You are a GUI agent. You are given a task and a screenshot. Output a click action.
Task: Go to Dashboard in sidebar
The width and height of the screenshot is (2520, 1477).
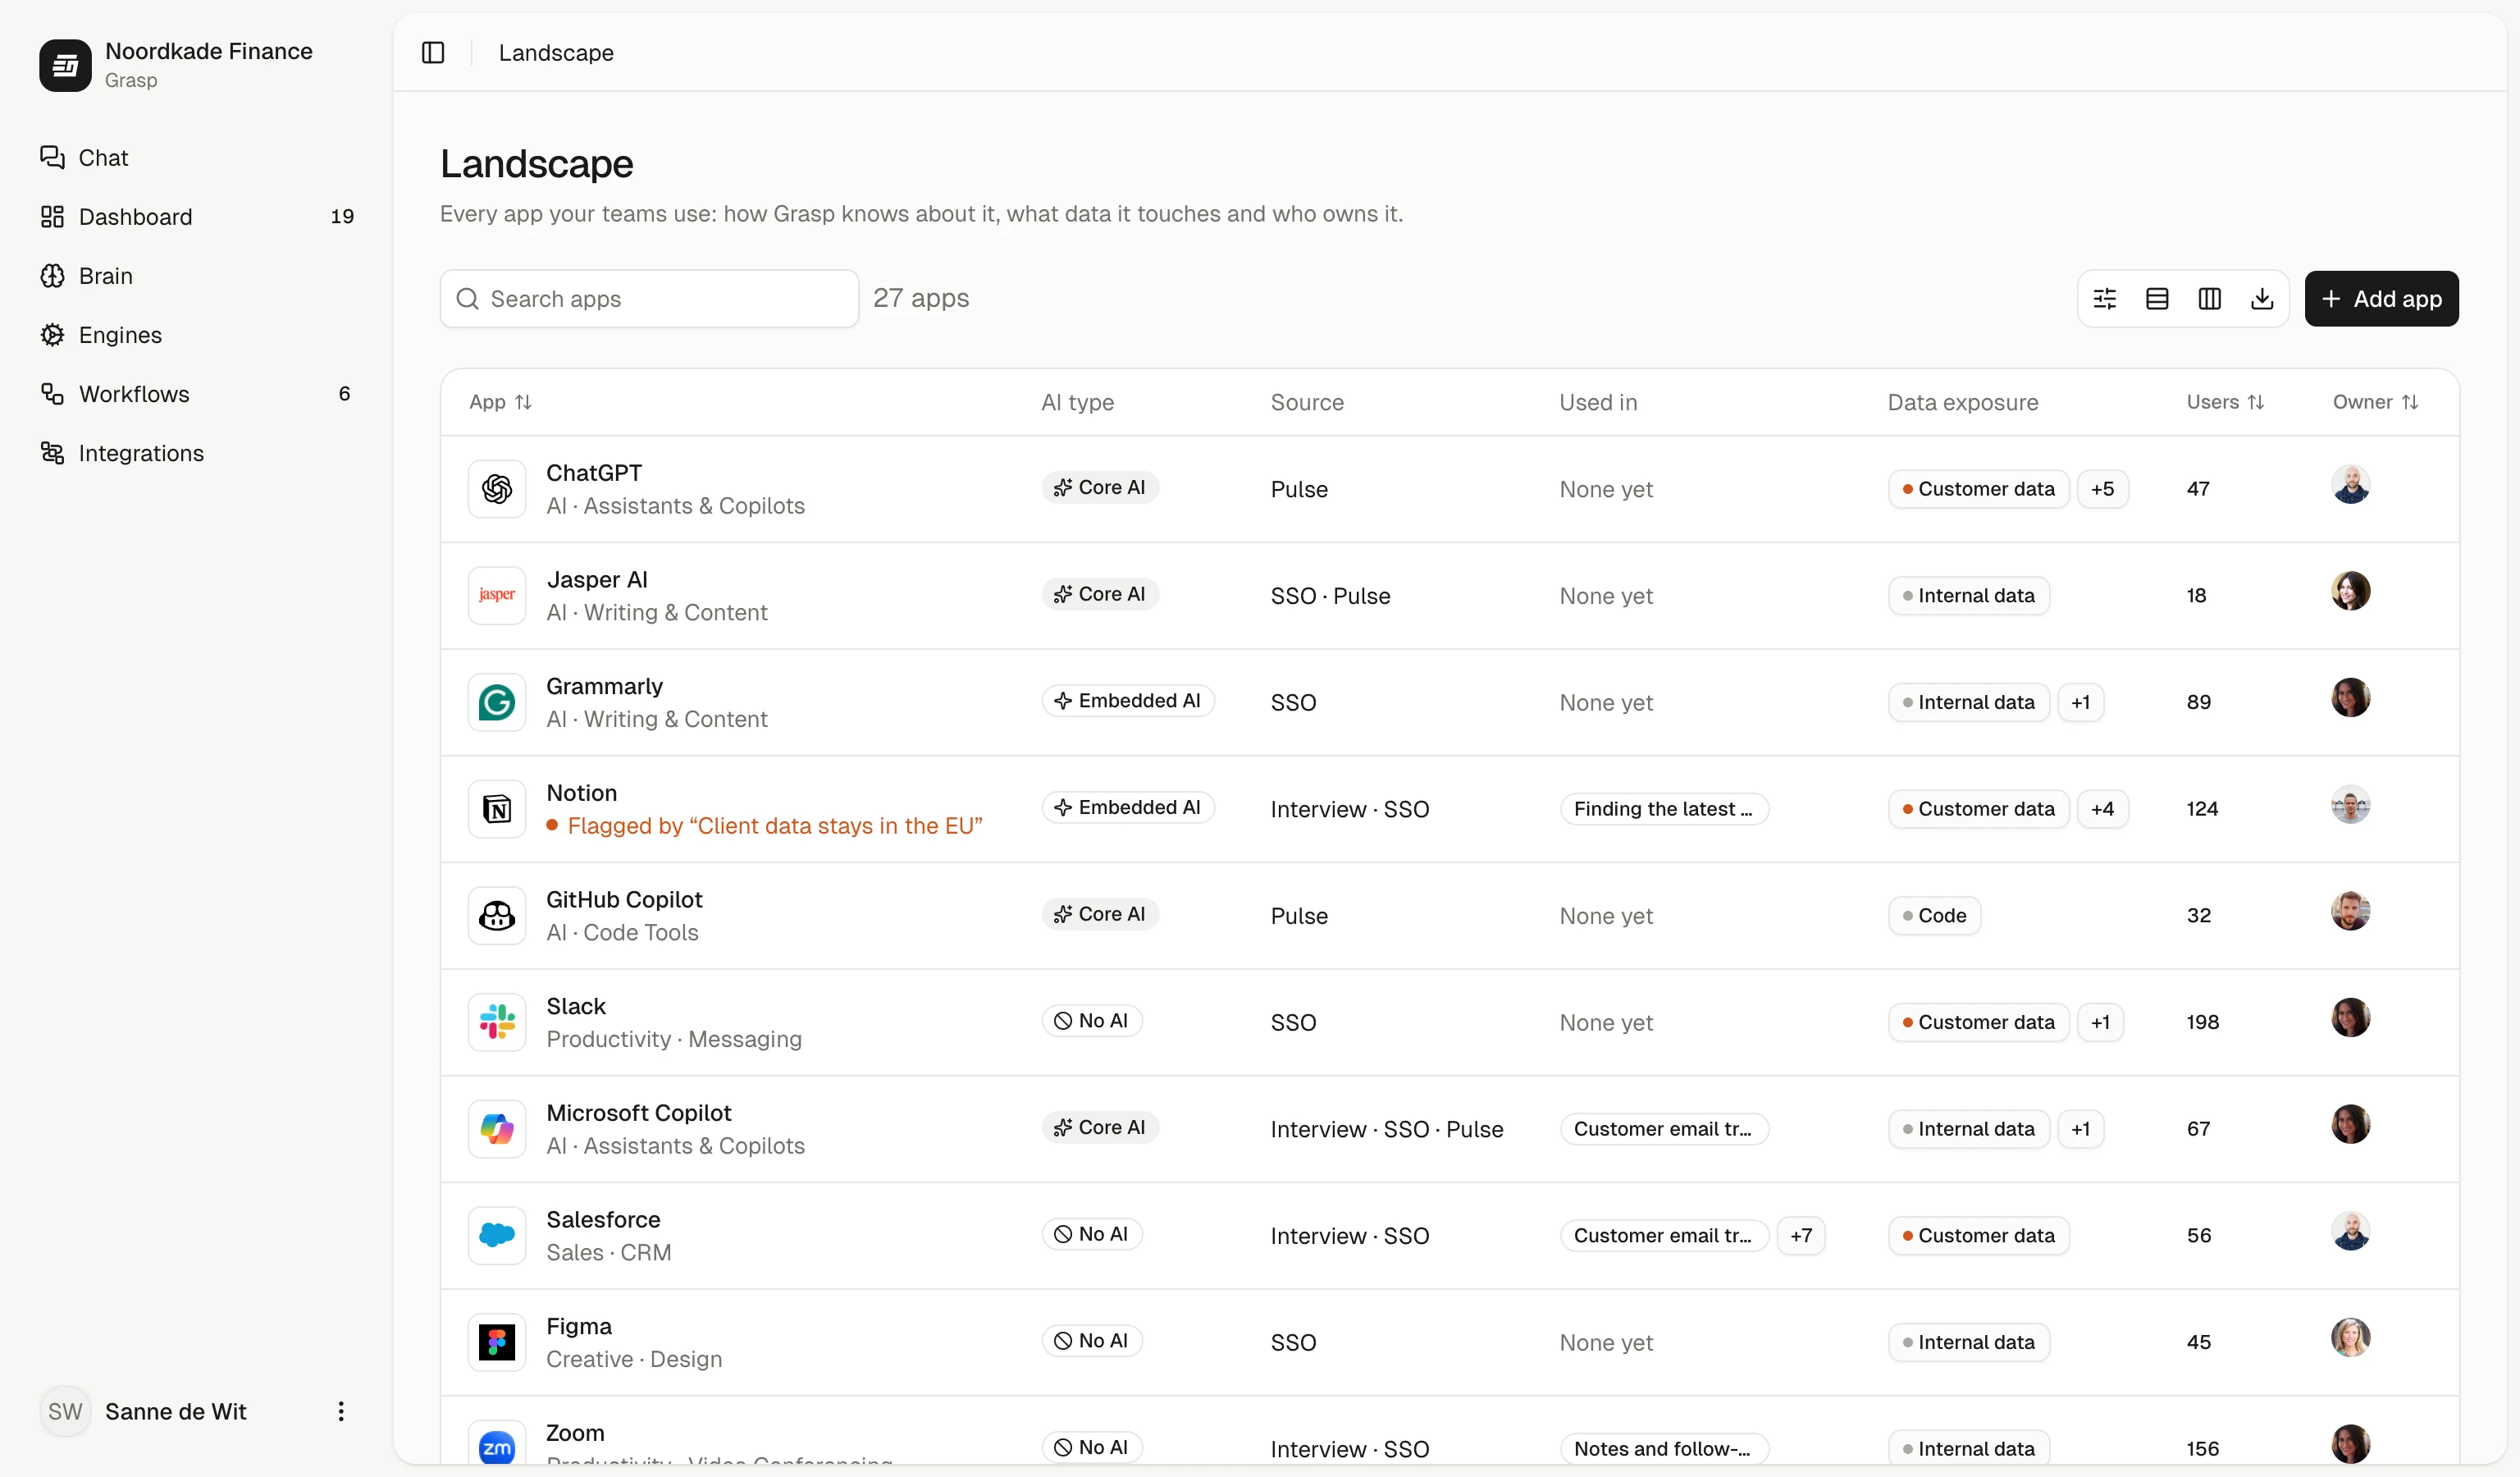197,217
